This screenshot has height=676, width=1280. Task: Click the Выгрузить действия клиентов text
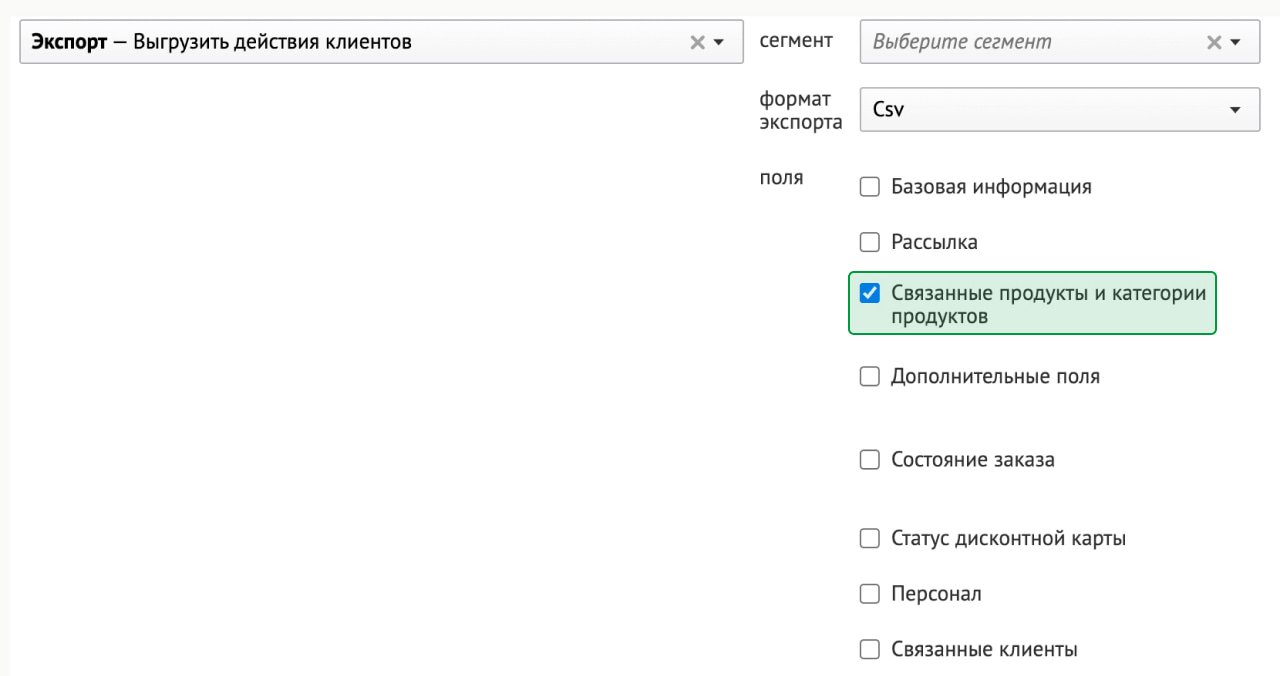(272, 43)
